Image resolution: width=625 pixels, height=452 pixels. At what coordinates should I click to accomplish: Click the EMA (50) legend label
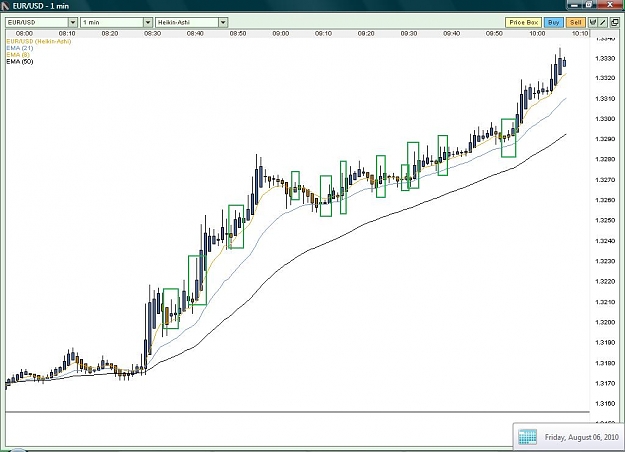click(x=20, y=61)
